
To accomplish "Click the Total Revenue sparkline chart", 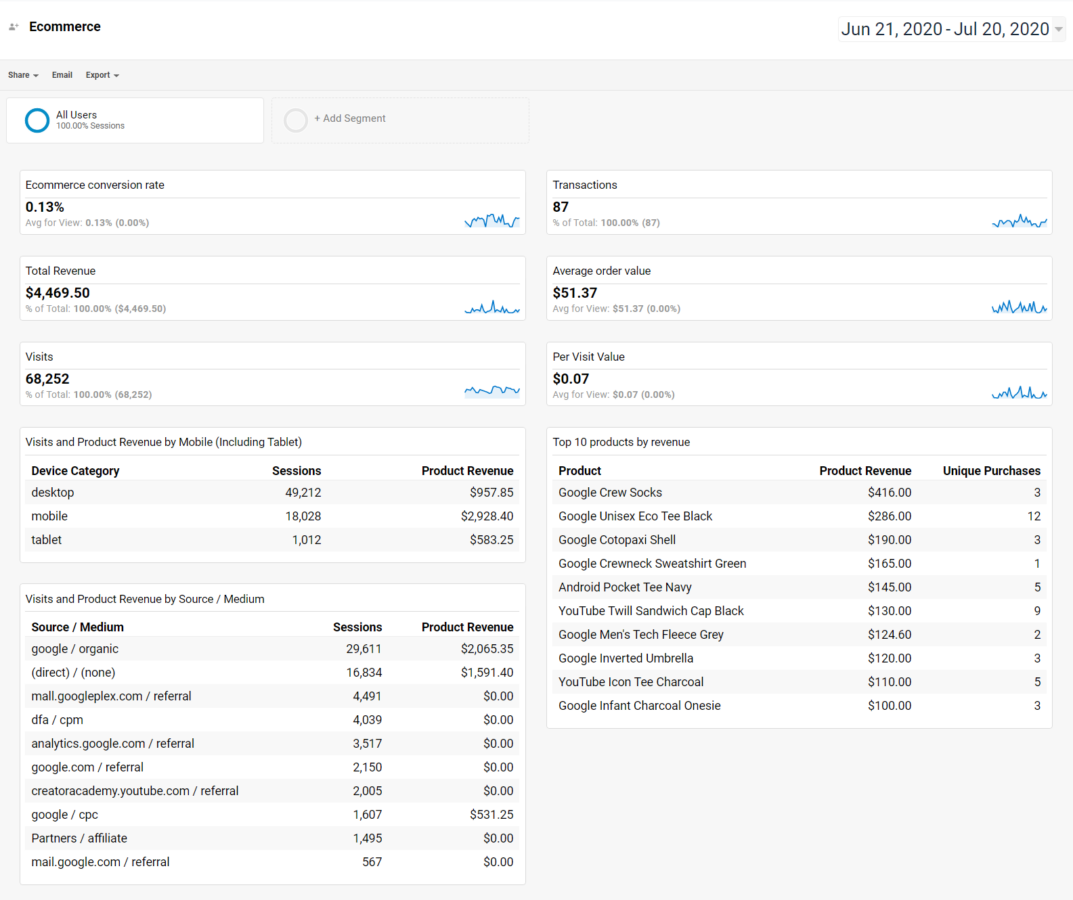I will coord(492,308).
